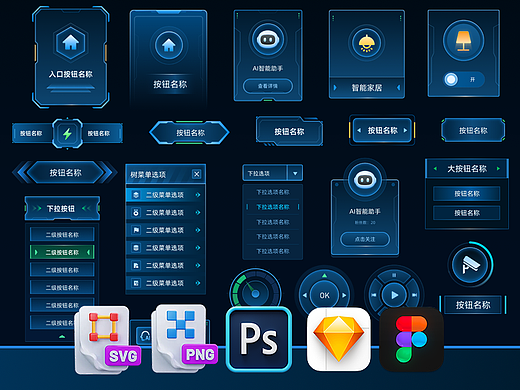Launch the Photoshop Ps icon
The image size is (520, 390).
(259, 339)
